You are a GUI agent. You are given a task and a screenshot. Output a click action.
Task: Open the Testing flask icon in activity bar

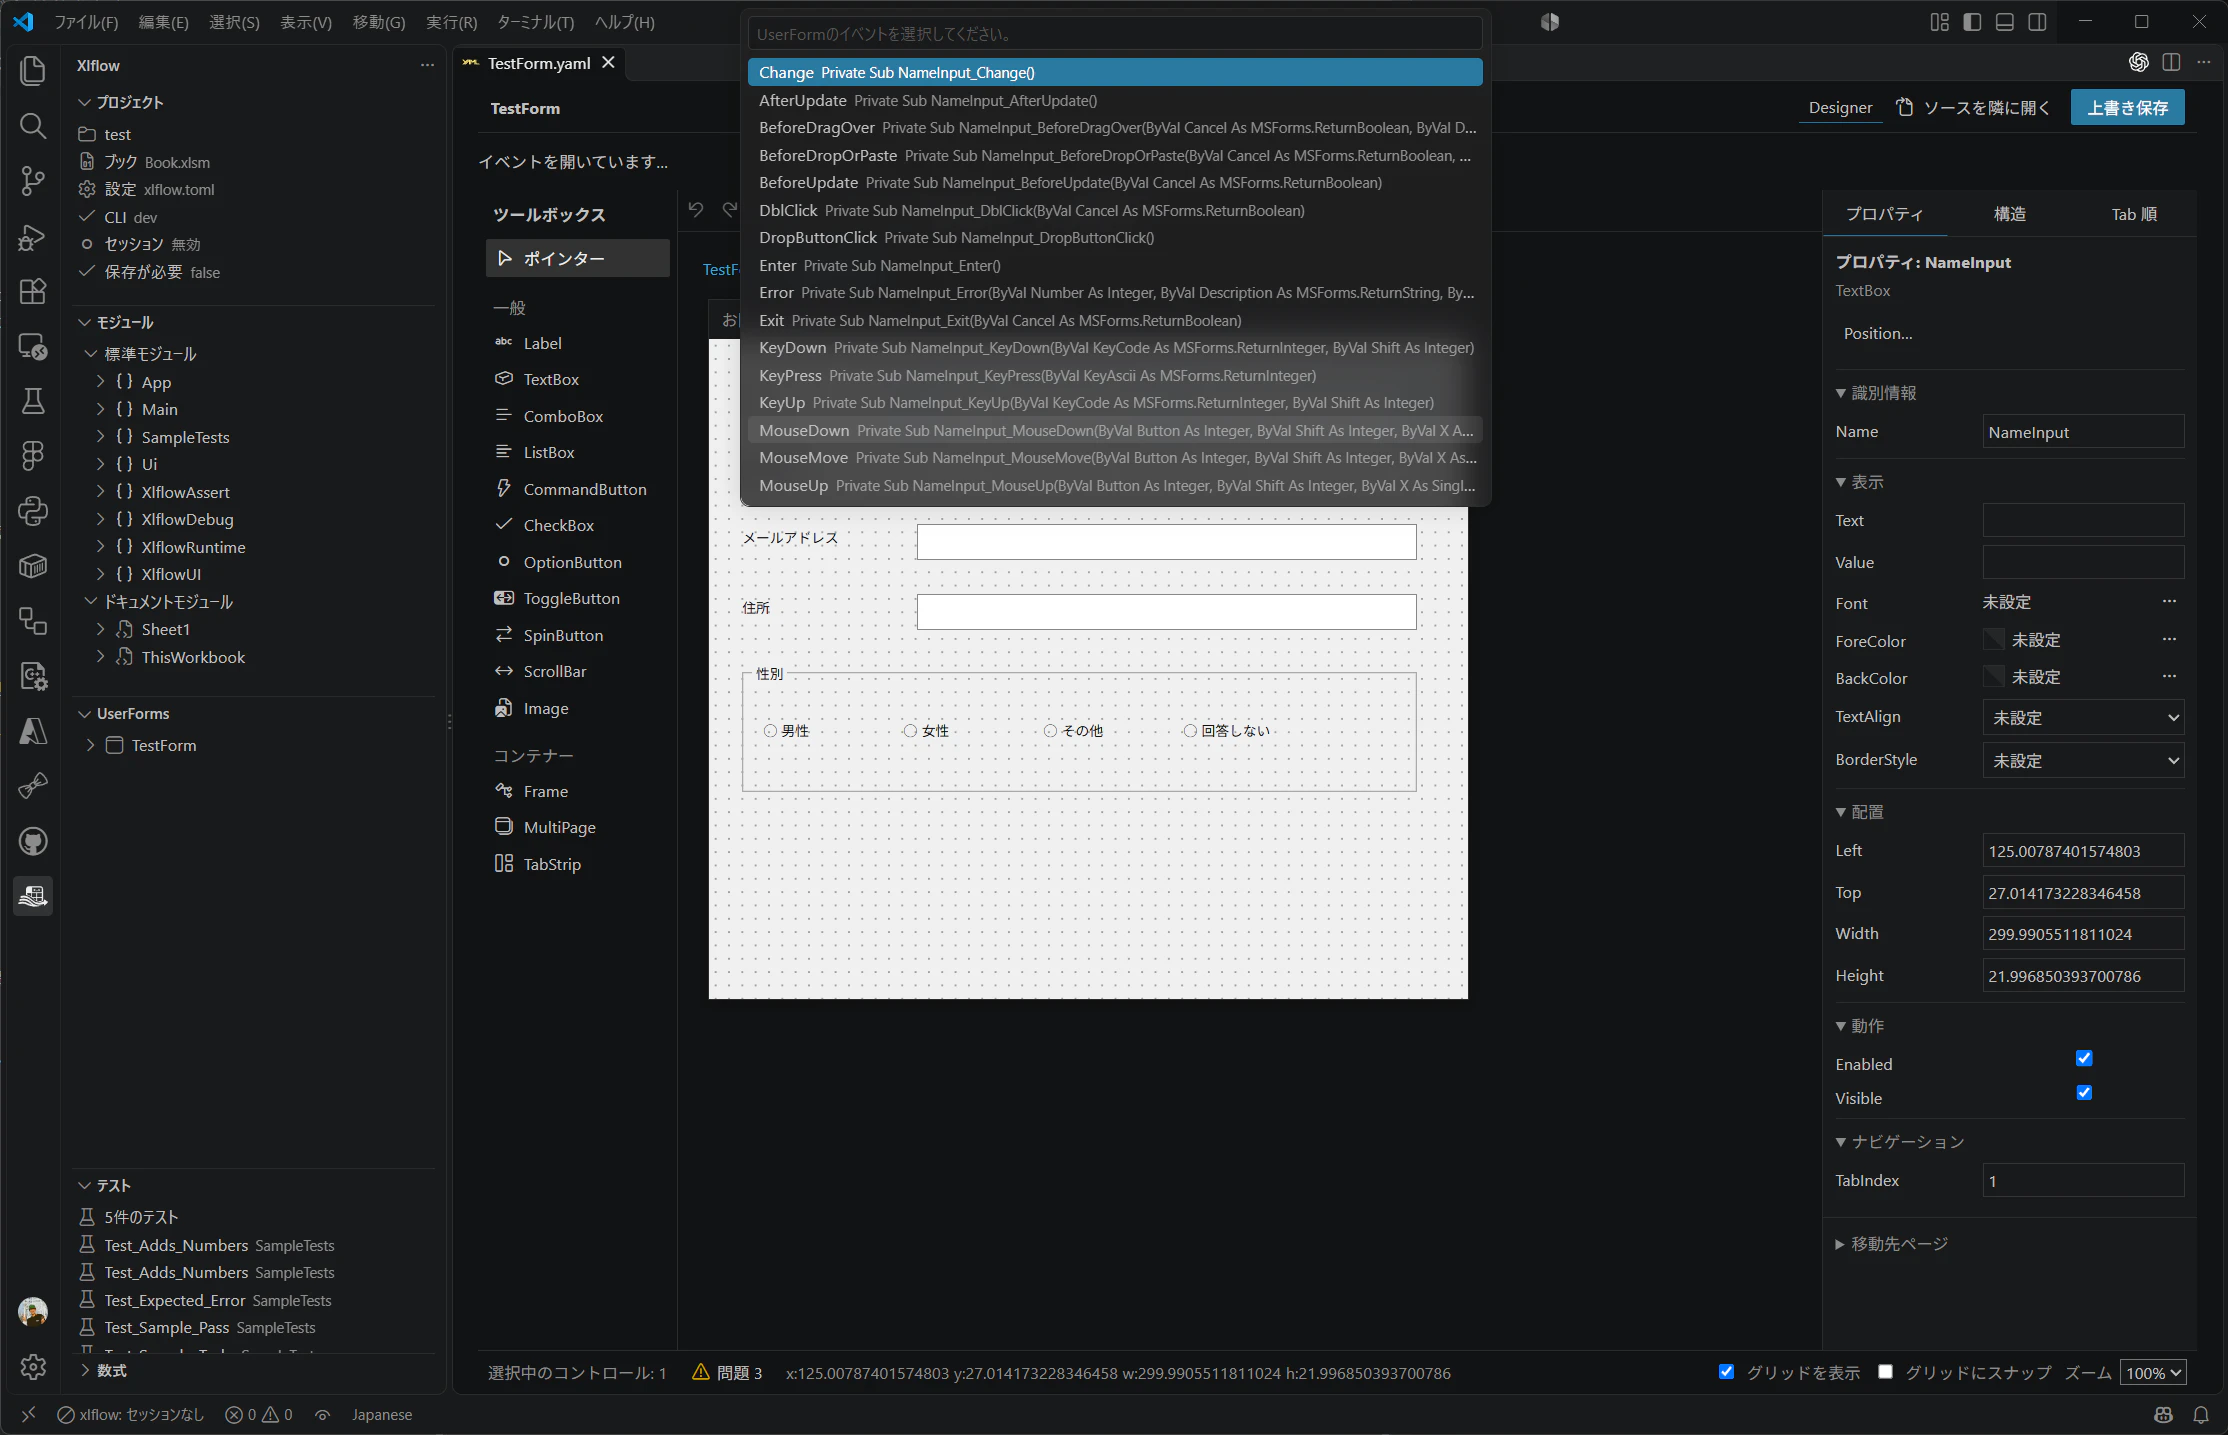[x=33, y=401]
